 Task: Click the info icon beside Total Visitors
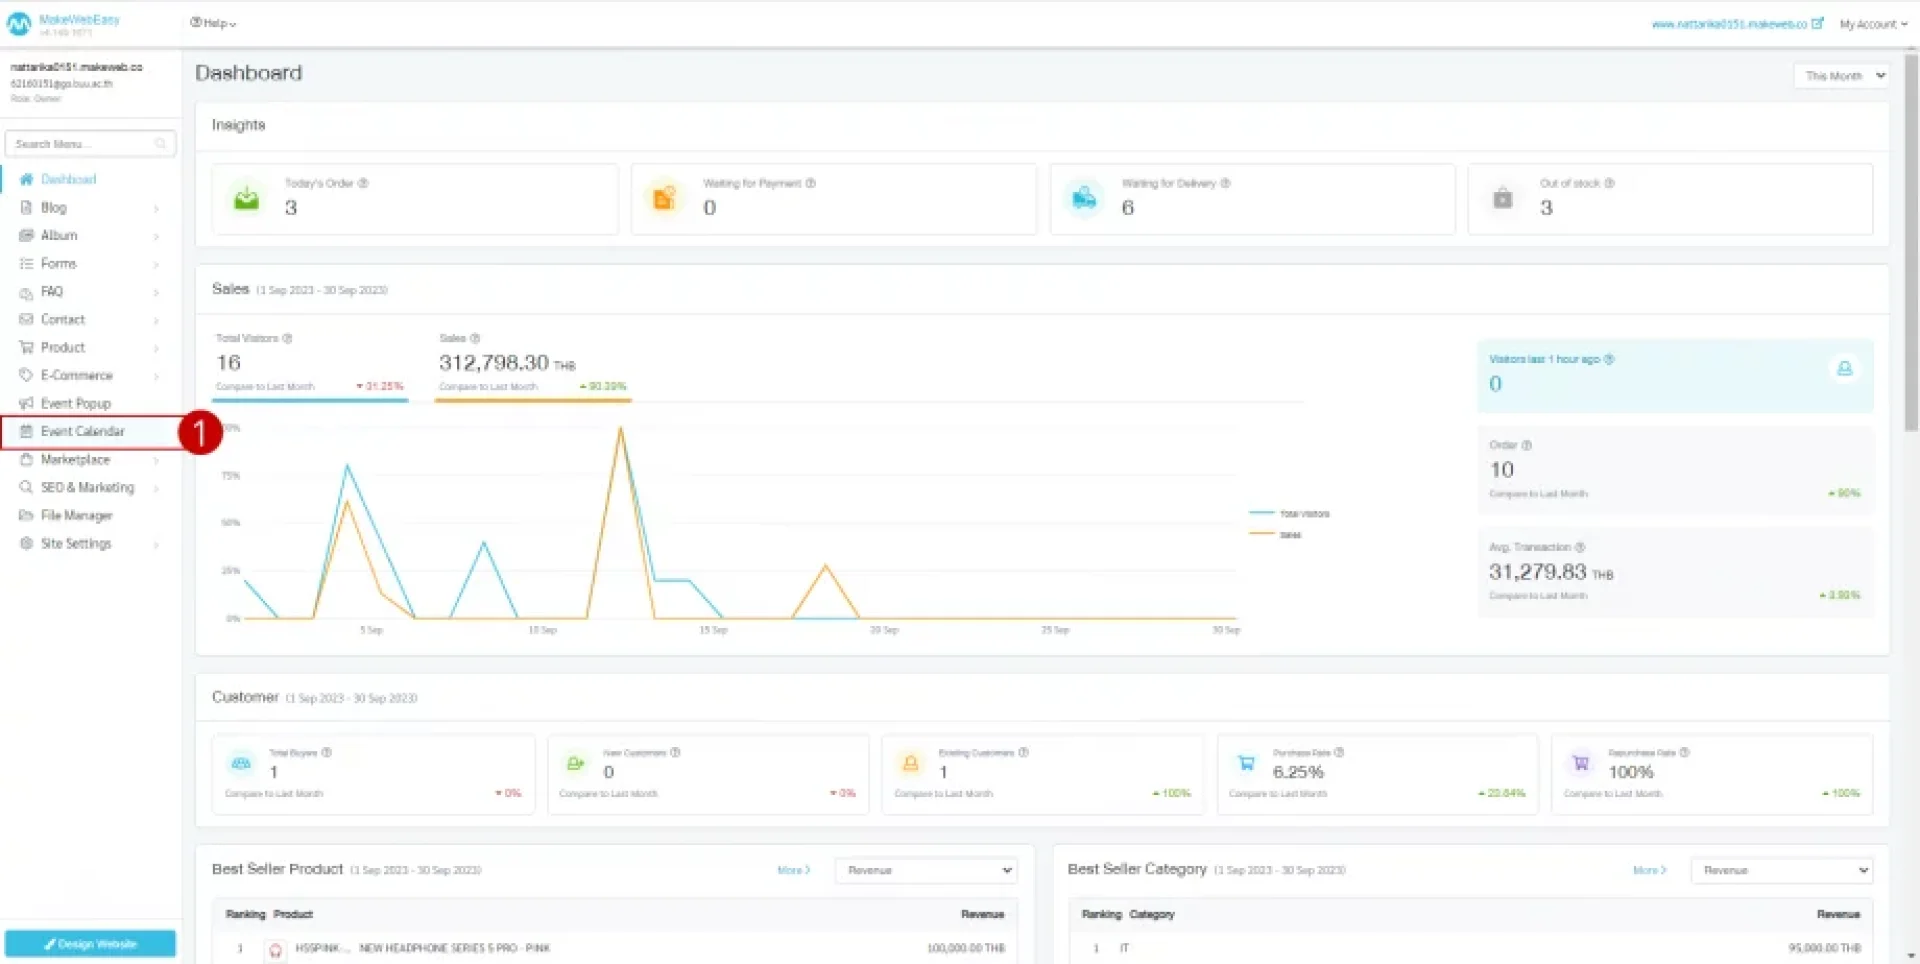coord(288,338)
